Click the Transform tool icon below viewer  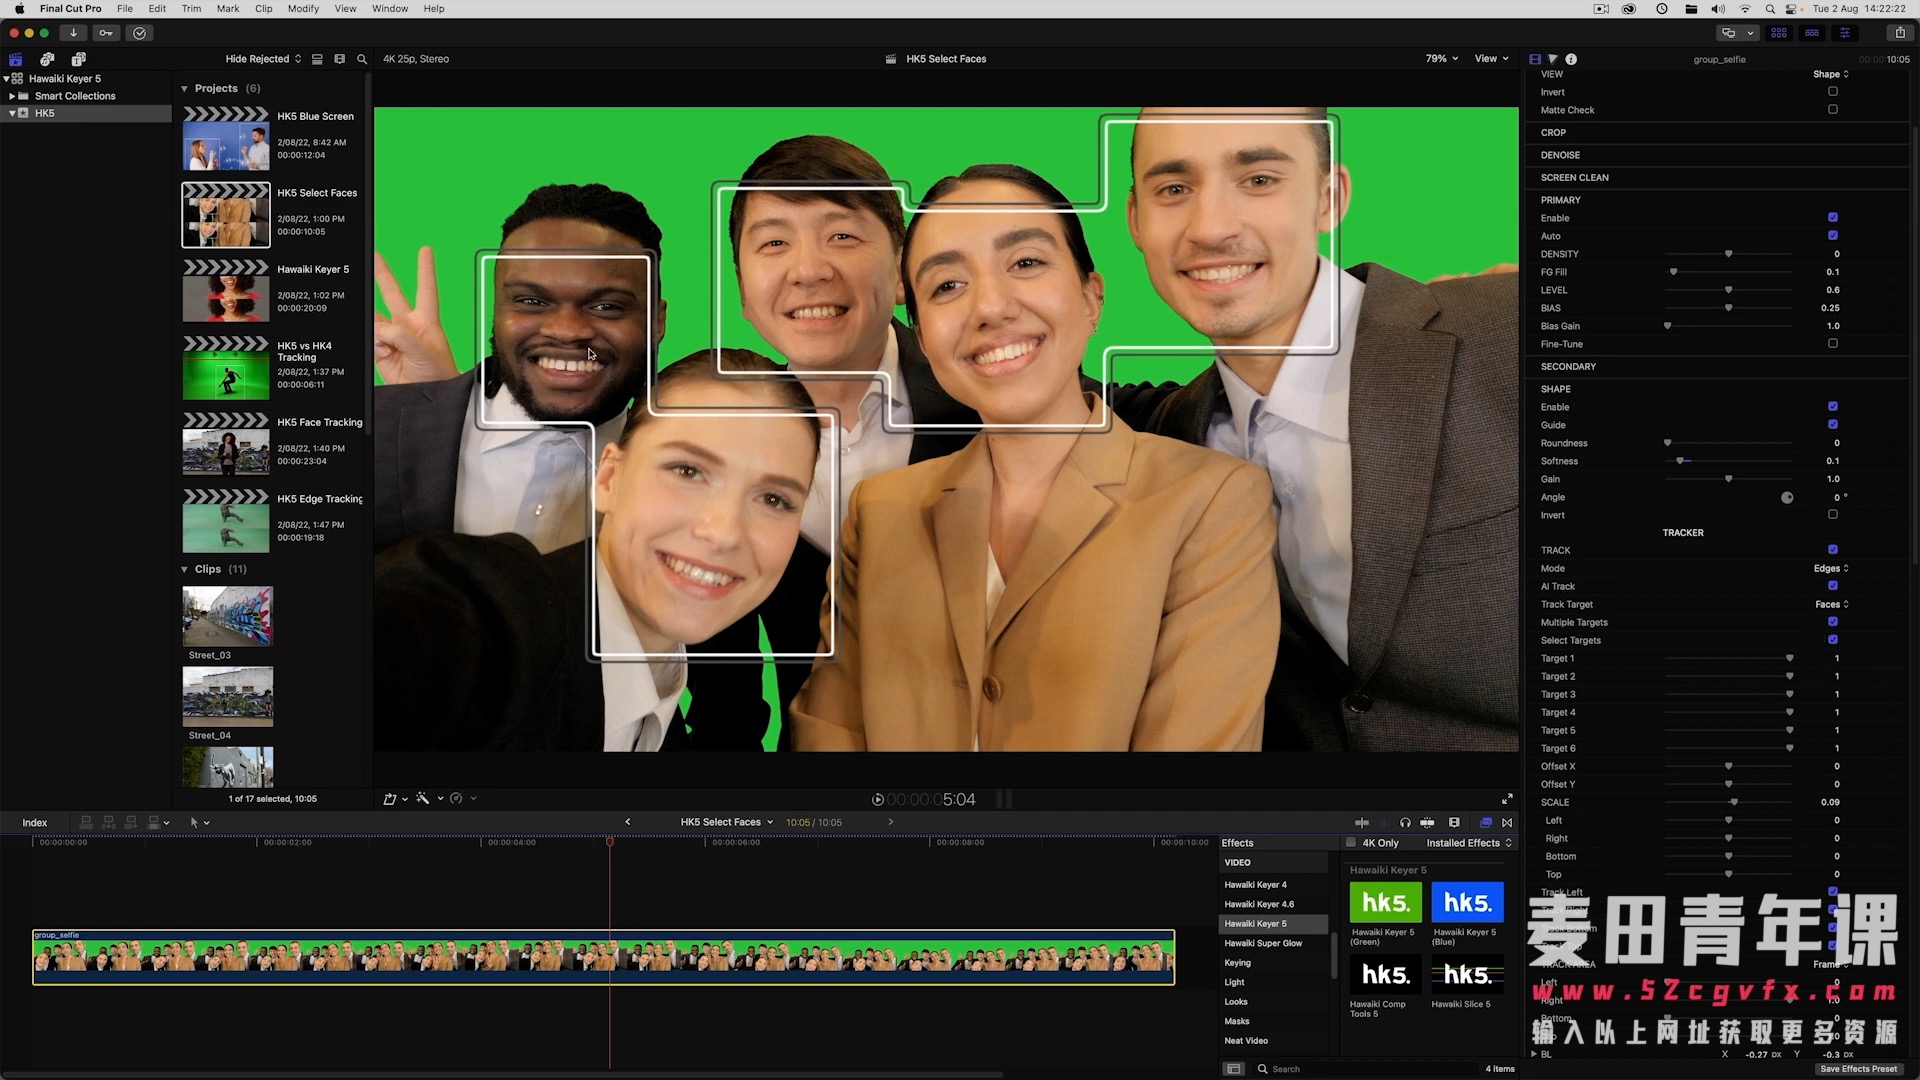click(390, 798)
